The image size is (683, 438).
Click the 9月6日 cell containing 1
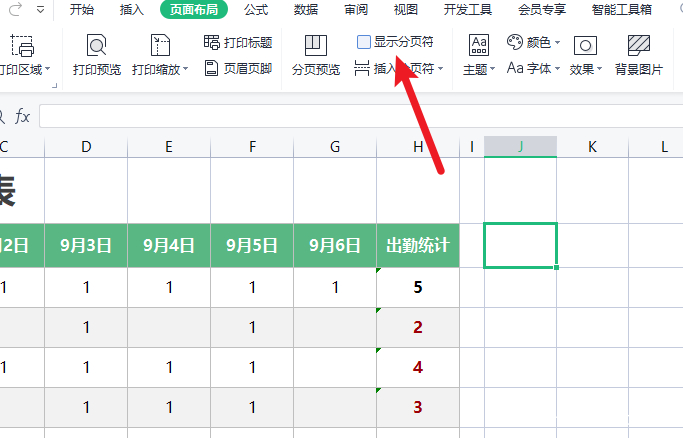coord(335,287)
